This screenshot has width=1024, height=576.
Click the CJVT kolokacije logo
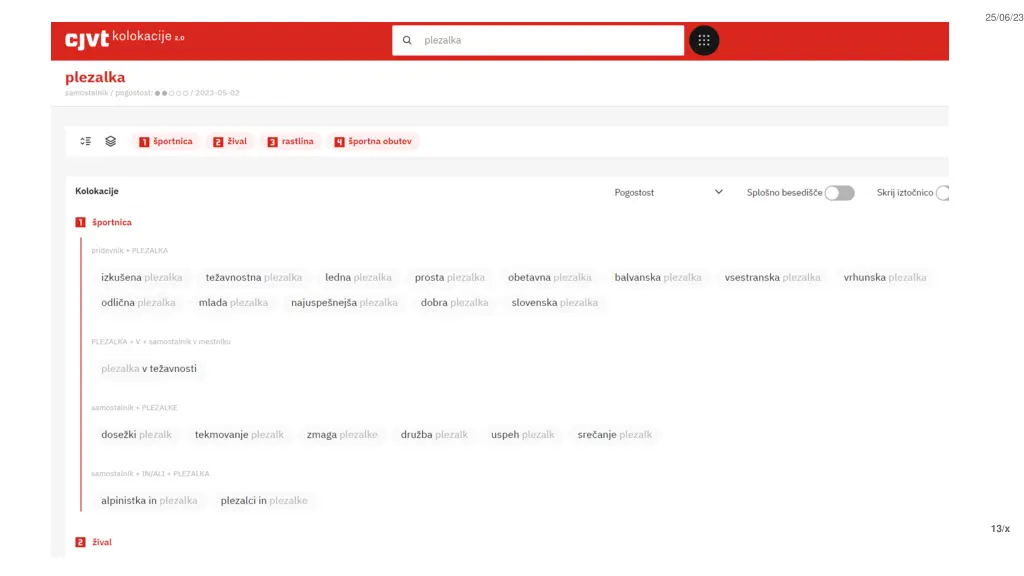coord(125,39)
